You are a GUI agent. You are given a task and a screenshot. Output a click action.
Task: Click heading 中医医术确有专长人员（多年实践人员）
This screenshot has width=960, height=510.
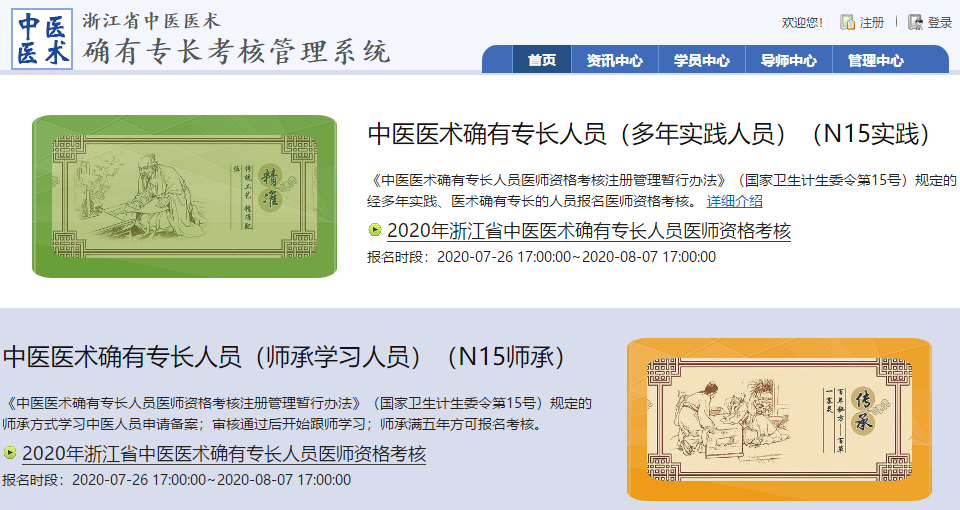[577, 134]
